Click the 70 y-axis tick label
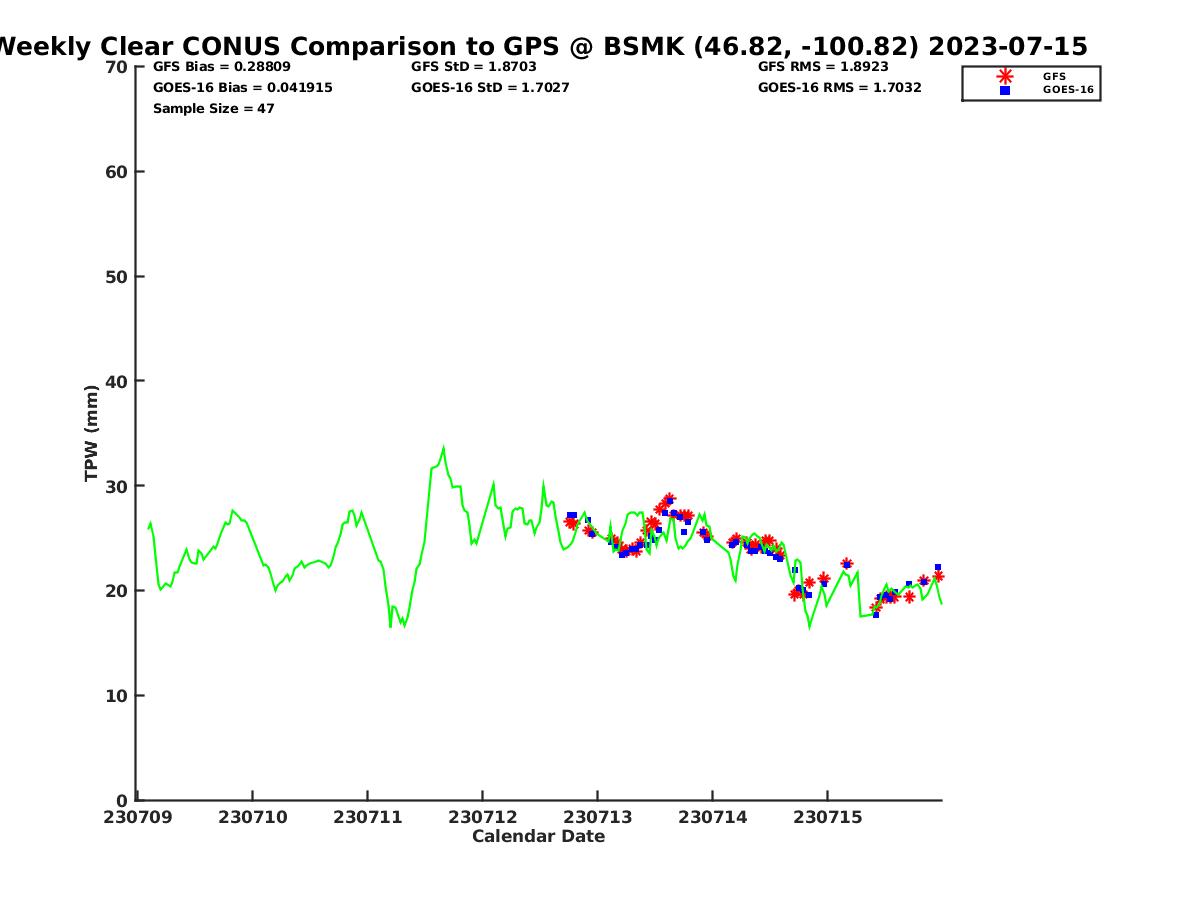 [117, 67]
